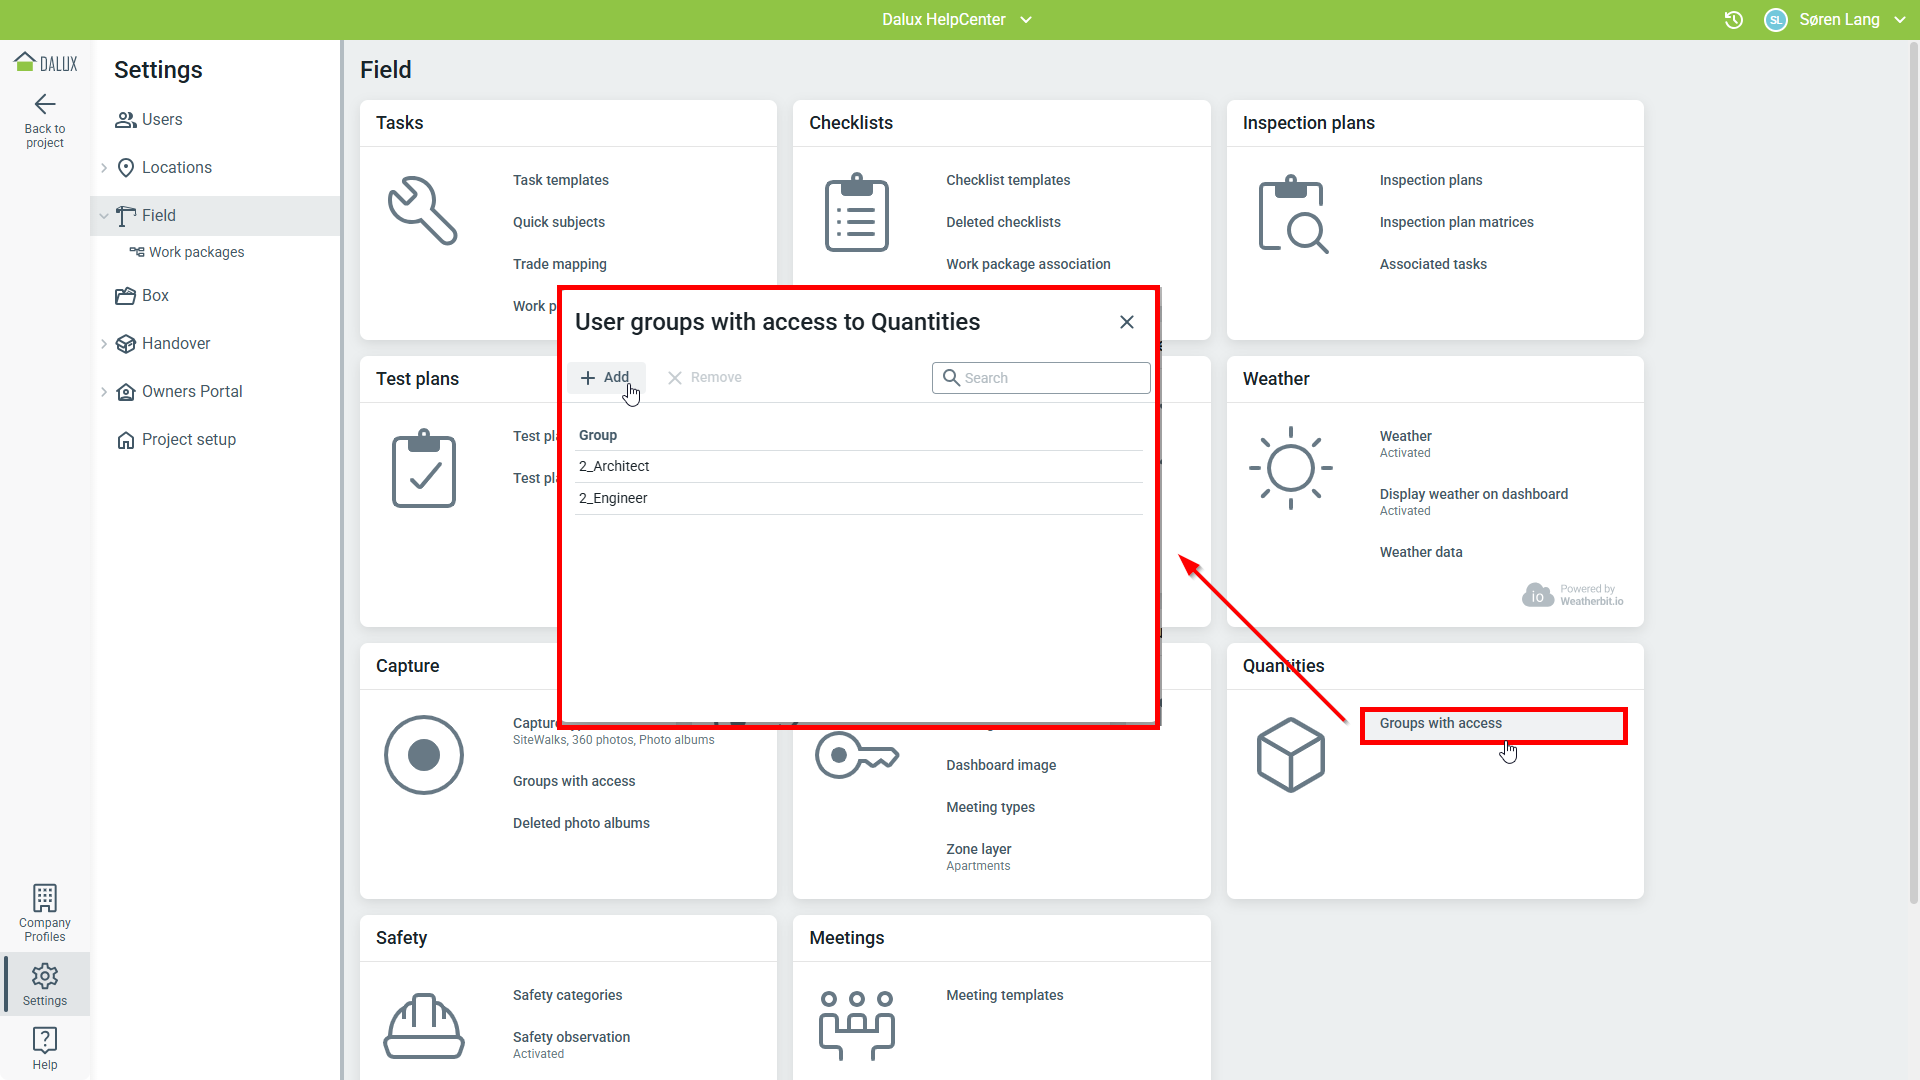Image resolution: width=1920 pixels, height=1080 pixels.
Task: Click the Help question mark icon
Action: coord(45,1040)
